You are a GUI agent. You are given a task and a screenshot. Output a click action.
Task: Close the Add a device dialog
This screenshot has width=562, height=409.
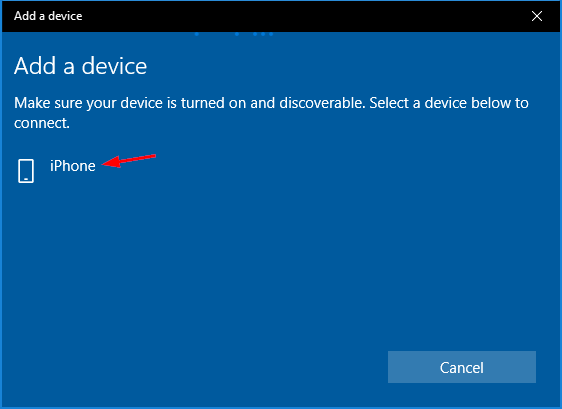coord(537,16)
